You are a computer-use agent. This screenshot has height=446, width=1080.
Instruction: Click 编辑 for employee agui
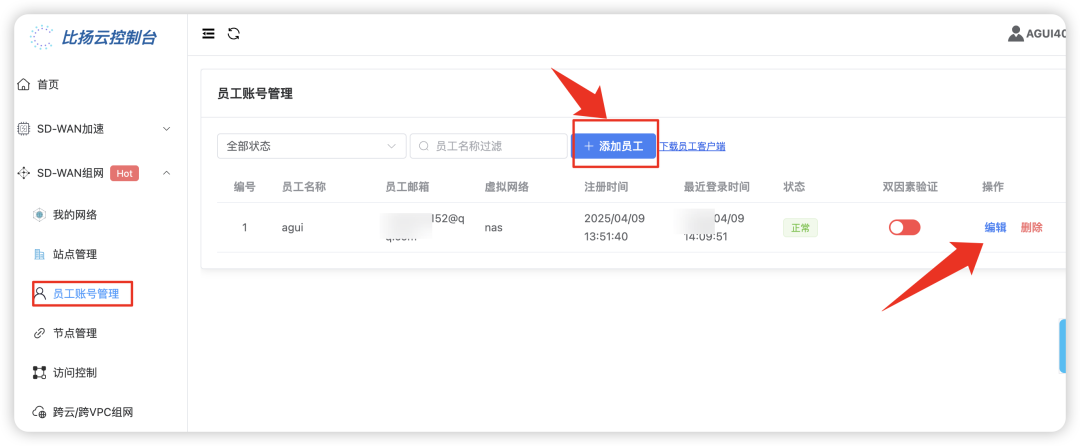[995, 227]
